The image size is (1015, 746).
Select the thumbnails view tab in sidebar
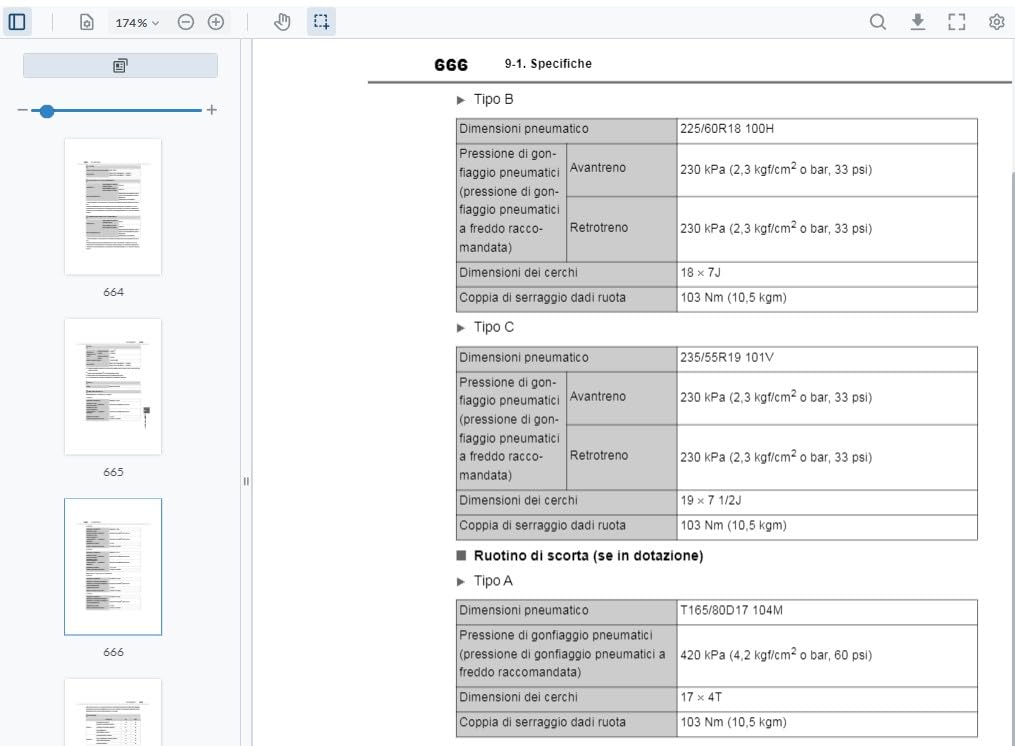click(120, 65)
